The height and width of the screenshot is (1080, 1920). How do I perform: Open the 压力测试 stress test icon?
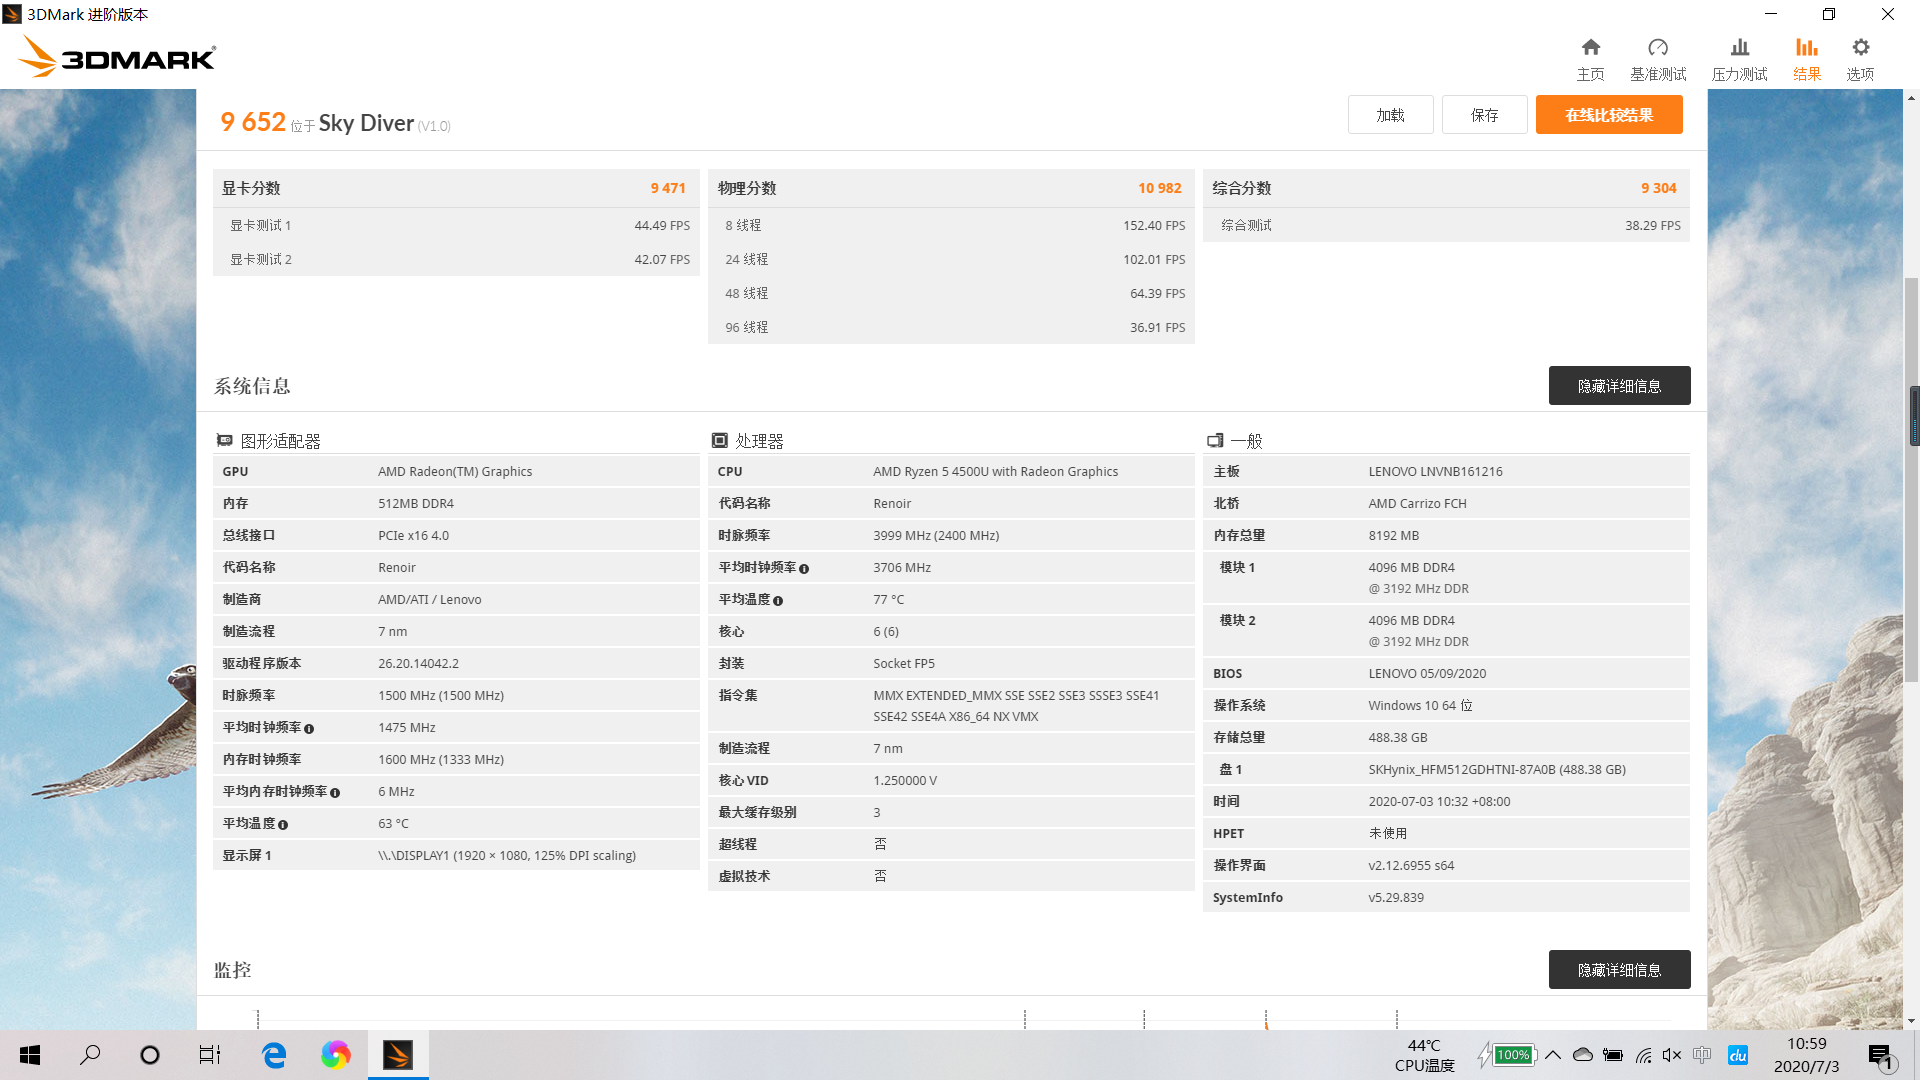1740,47
